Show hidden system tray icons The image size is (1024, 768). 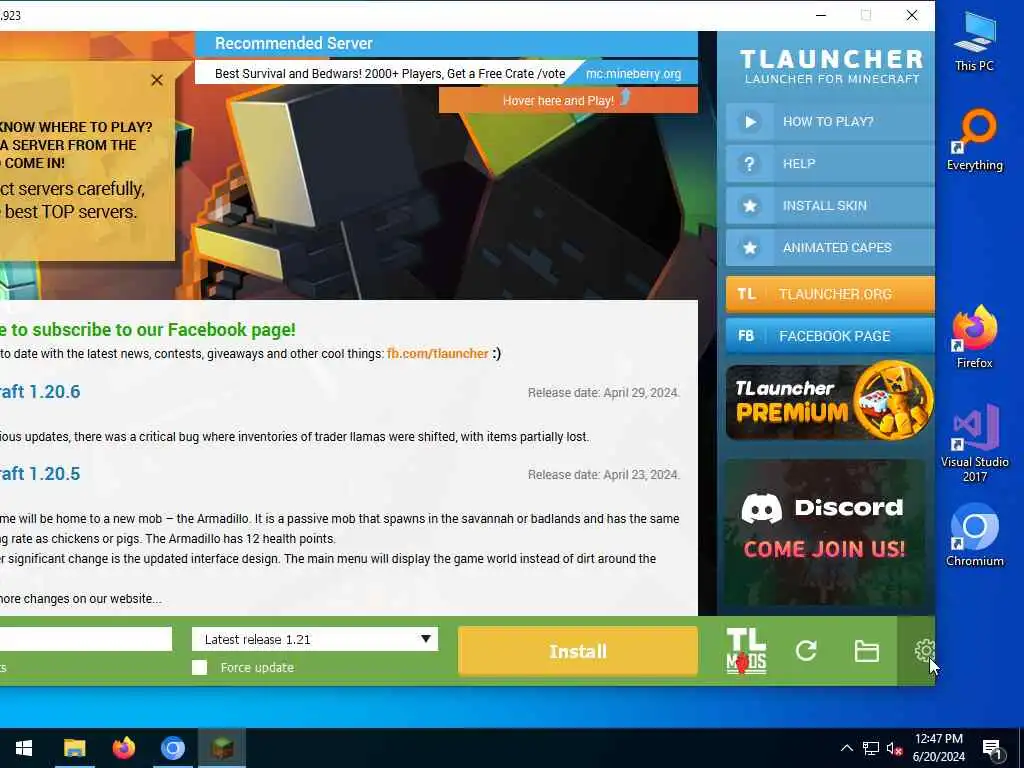(x=846, y=748)
